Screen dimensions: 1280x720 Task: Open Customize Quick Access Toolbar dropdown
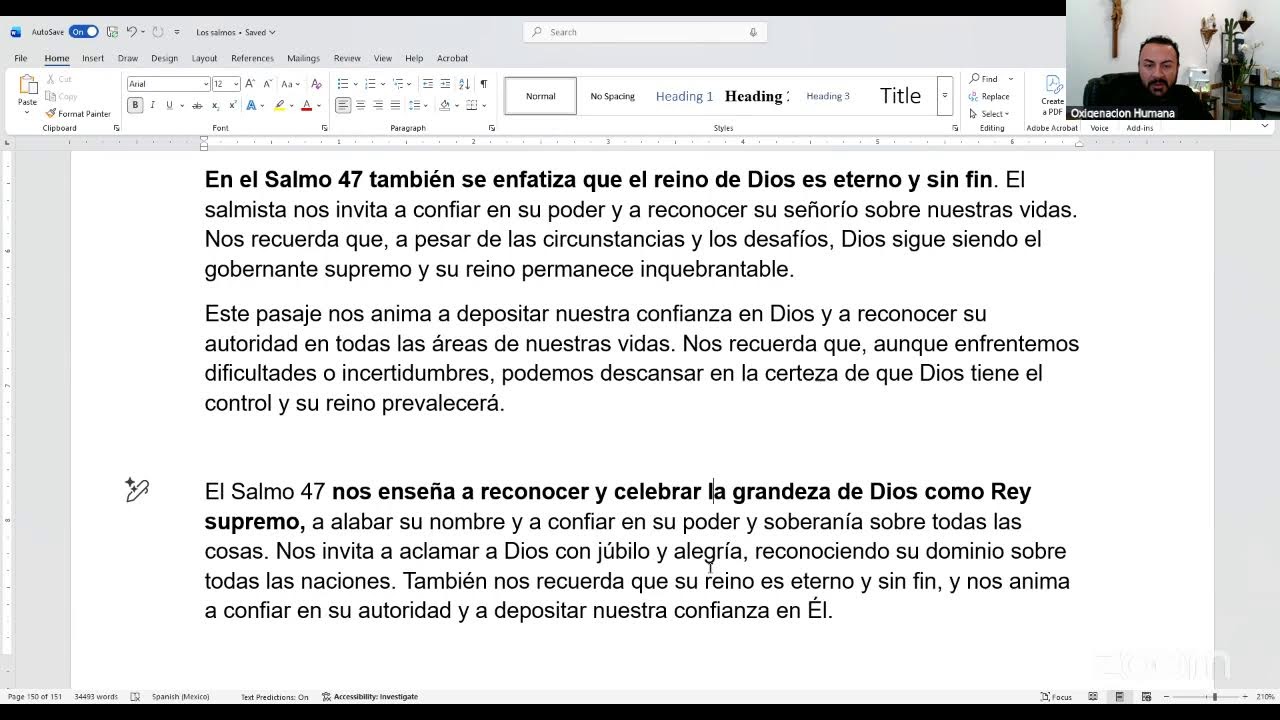tap(177, 32)
